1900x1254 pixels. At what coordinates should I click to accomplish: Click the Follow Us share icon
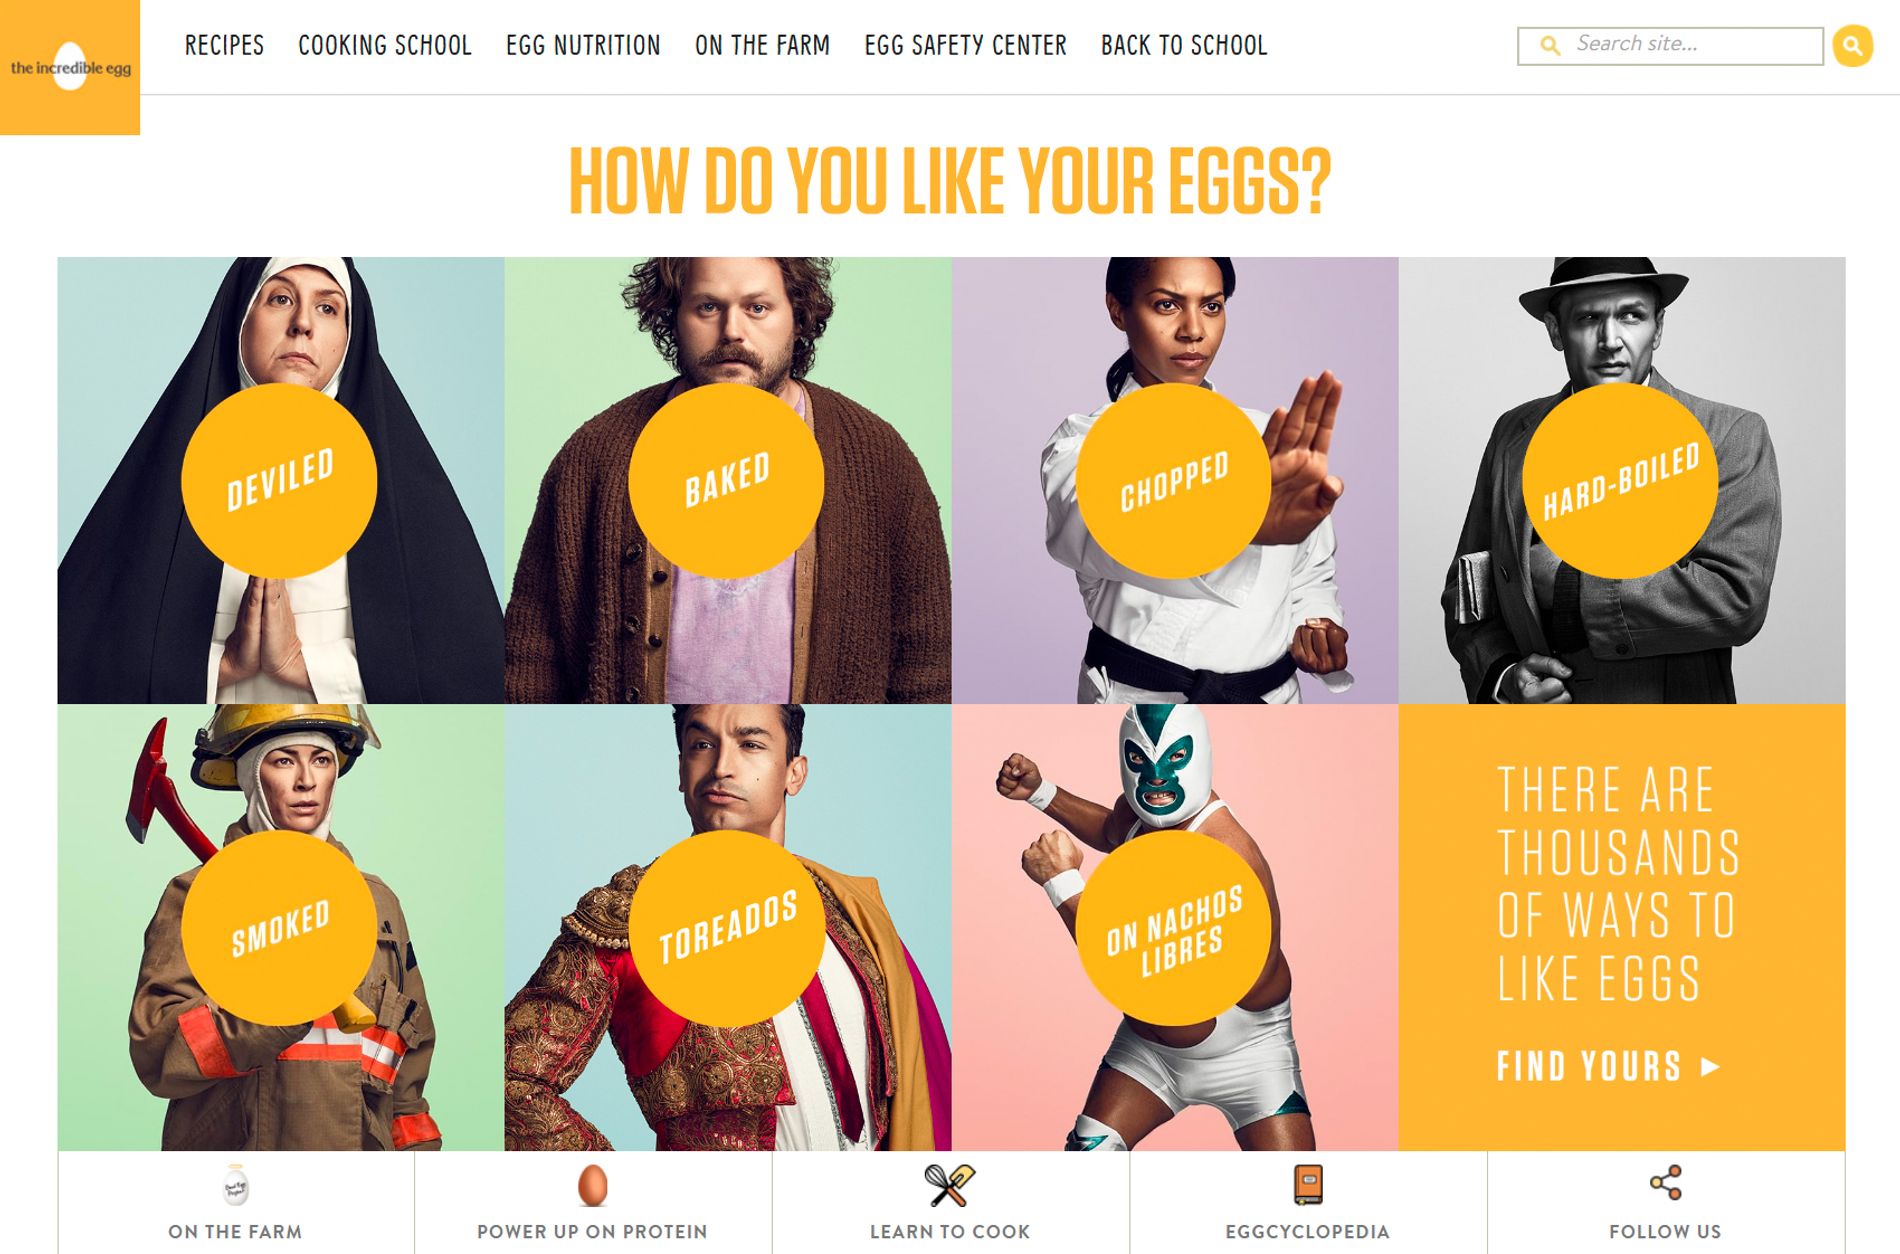point(1665,1183)
